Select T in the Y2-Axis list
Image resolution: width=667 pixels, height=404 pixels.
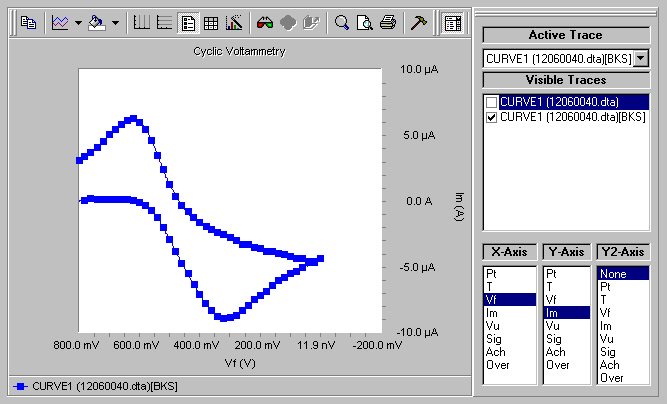pyautogui.click(x=623, y=300)
